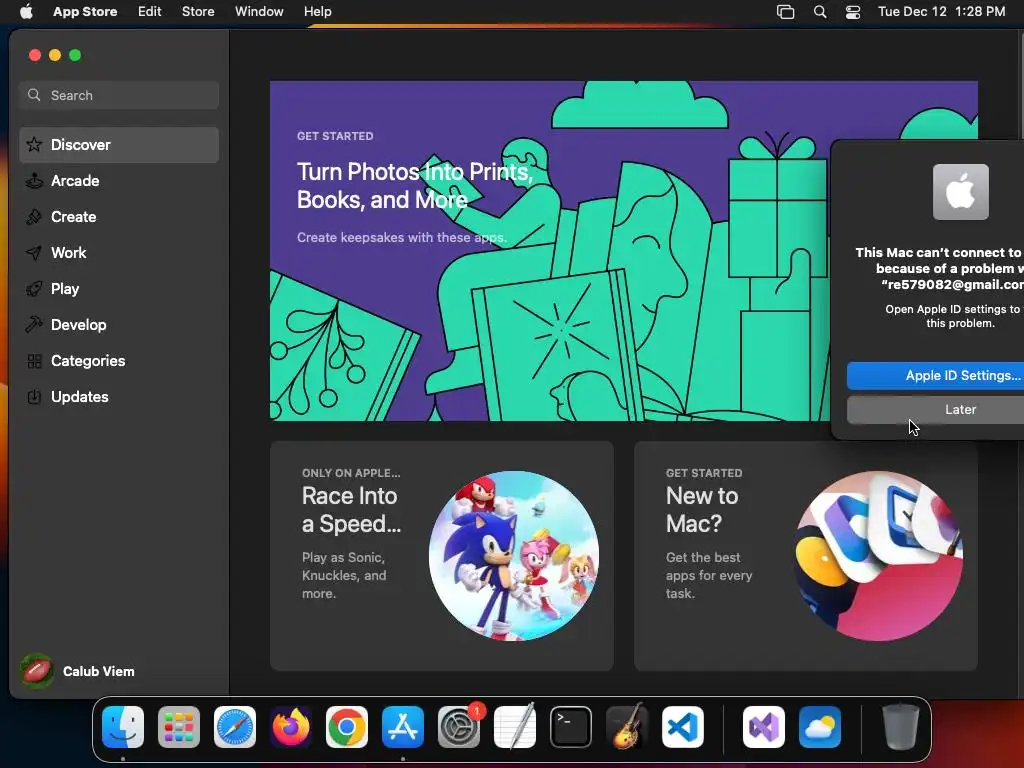
Task: Open Finder from the Dock
Action: pyautogui.click(x=123, y=727)
